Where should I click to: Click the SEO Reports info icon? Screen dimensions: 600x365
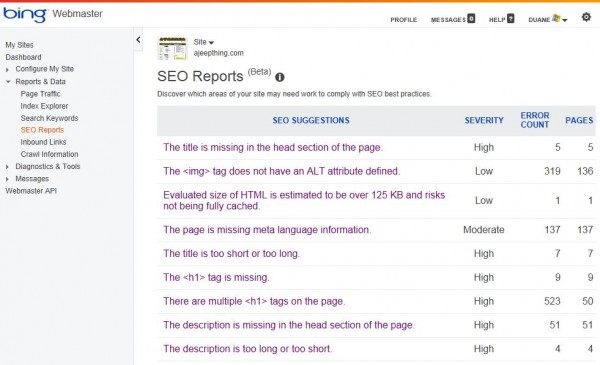[x=280, y=77]
